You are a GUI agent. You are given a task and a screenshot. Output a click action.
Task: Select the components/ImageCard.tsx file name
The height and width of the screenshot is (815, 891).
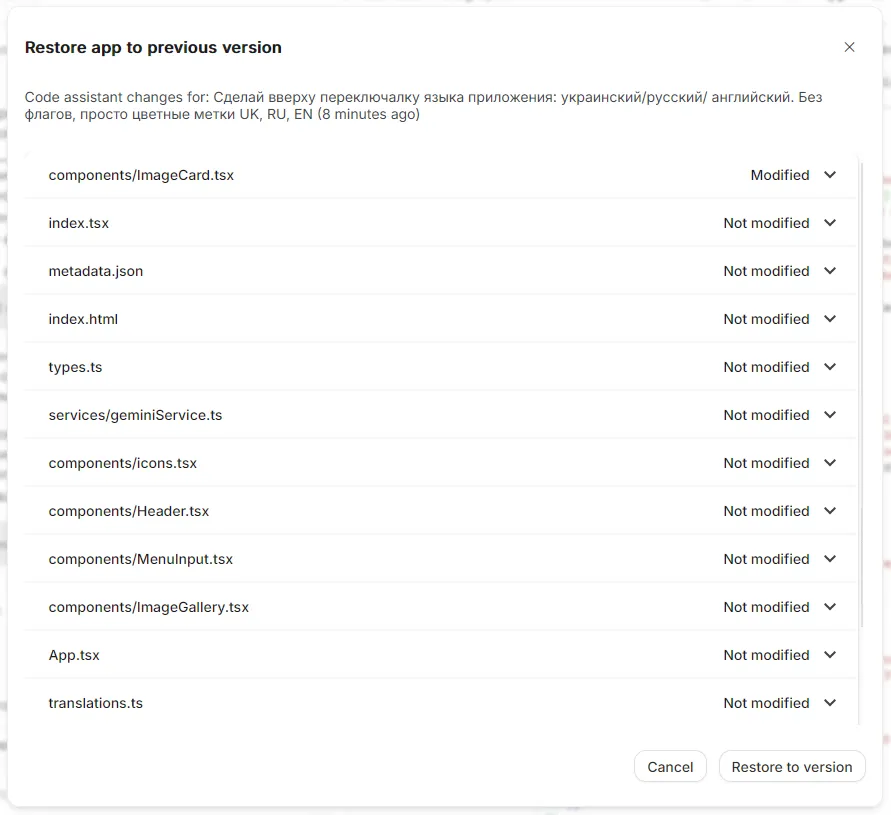coord(141,175)
